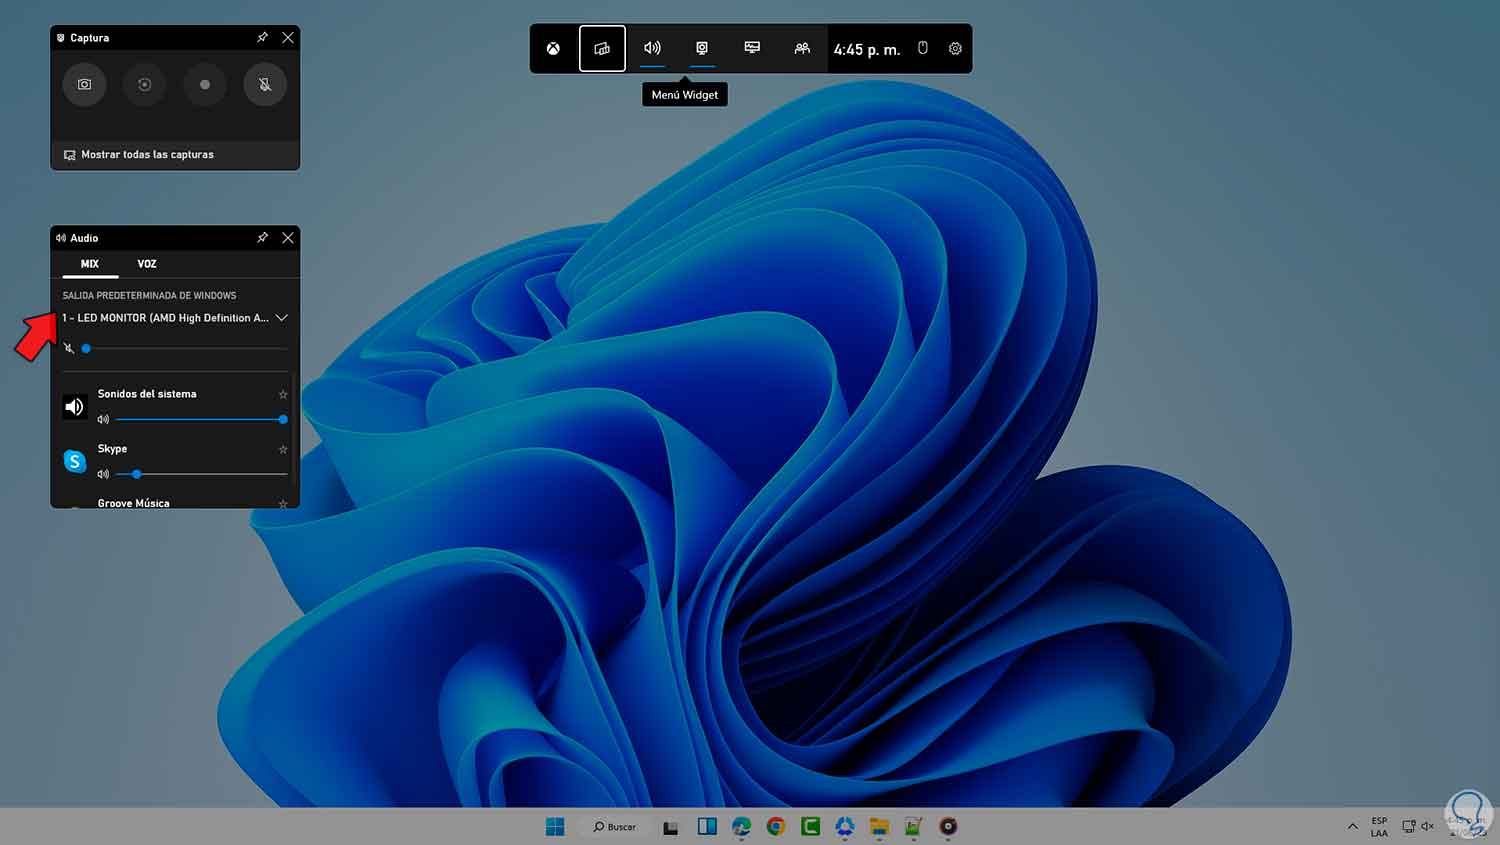1500x845 pixels.
Task: Open the Groove Música disc icon on taskbar
Action: pos(948,826)
